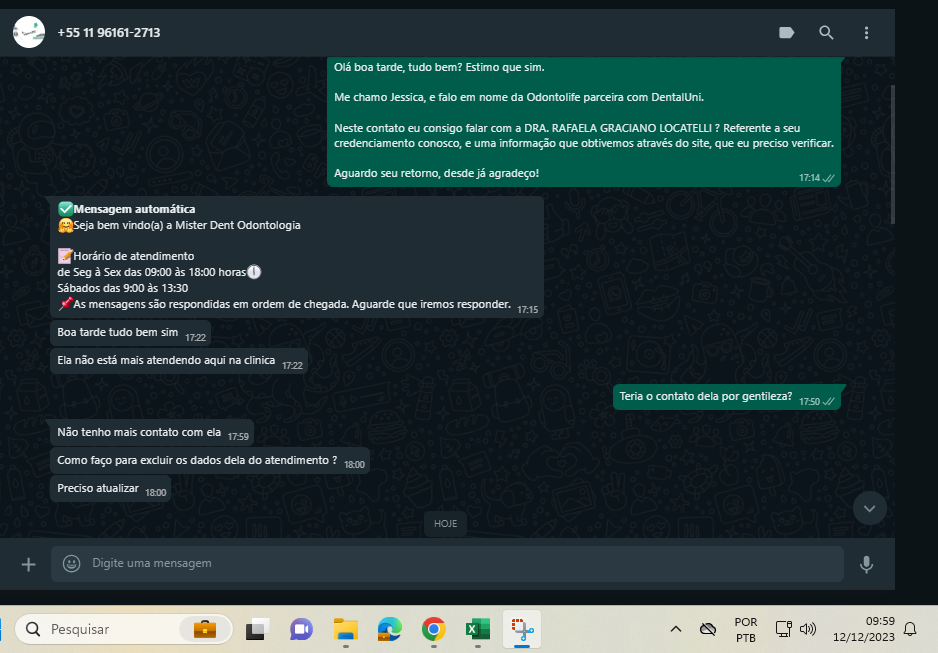Show hidden system tray icons
The width and height of the screenshot is (938, 653).
pyautogui.click(x=676, y=629)
